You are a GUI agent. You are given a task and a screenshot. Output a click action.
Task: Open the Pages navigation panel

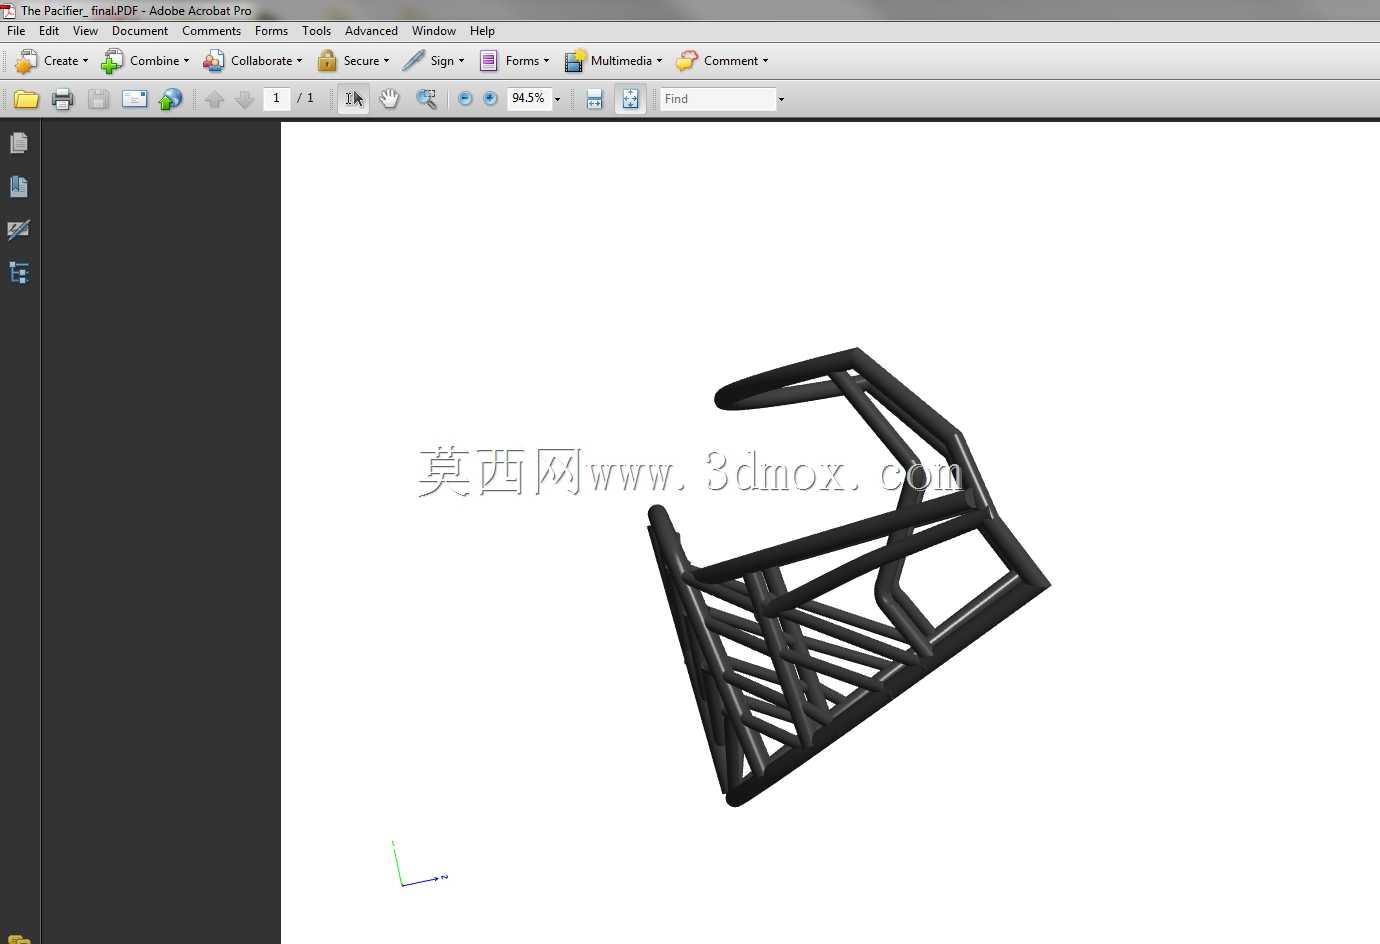point(18,143)
